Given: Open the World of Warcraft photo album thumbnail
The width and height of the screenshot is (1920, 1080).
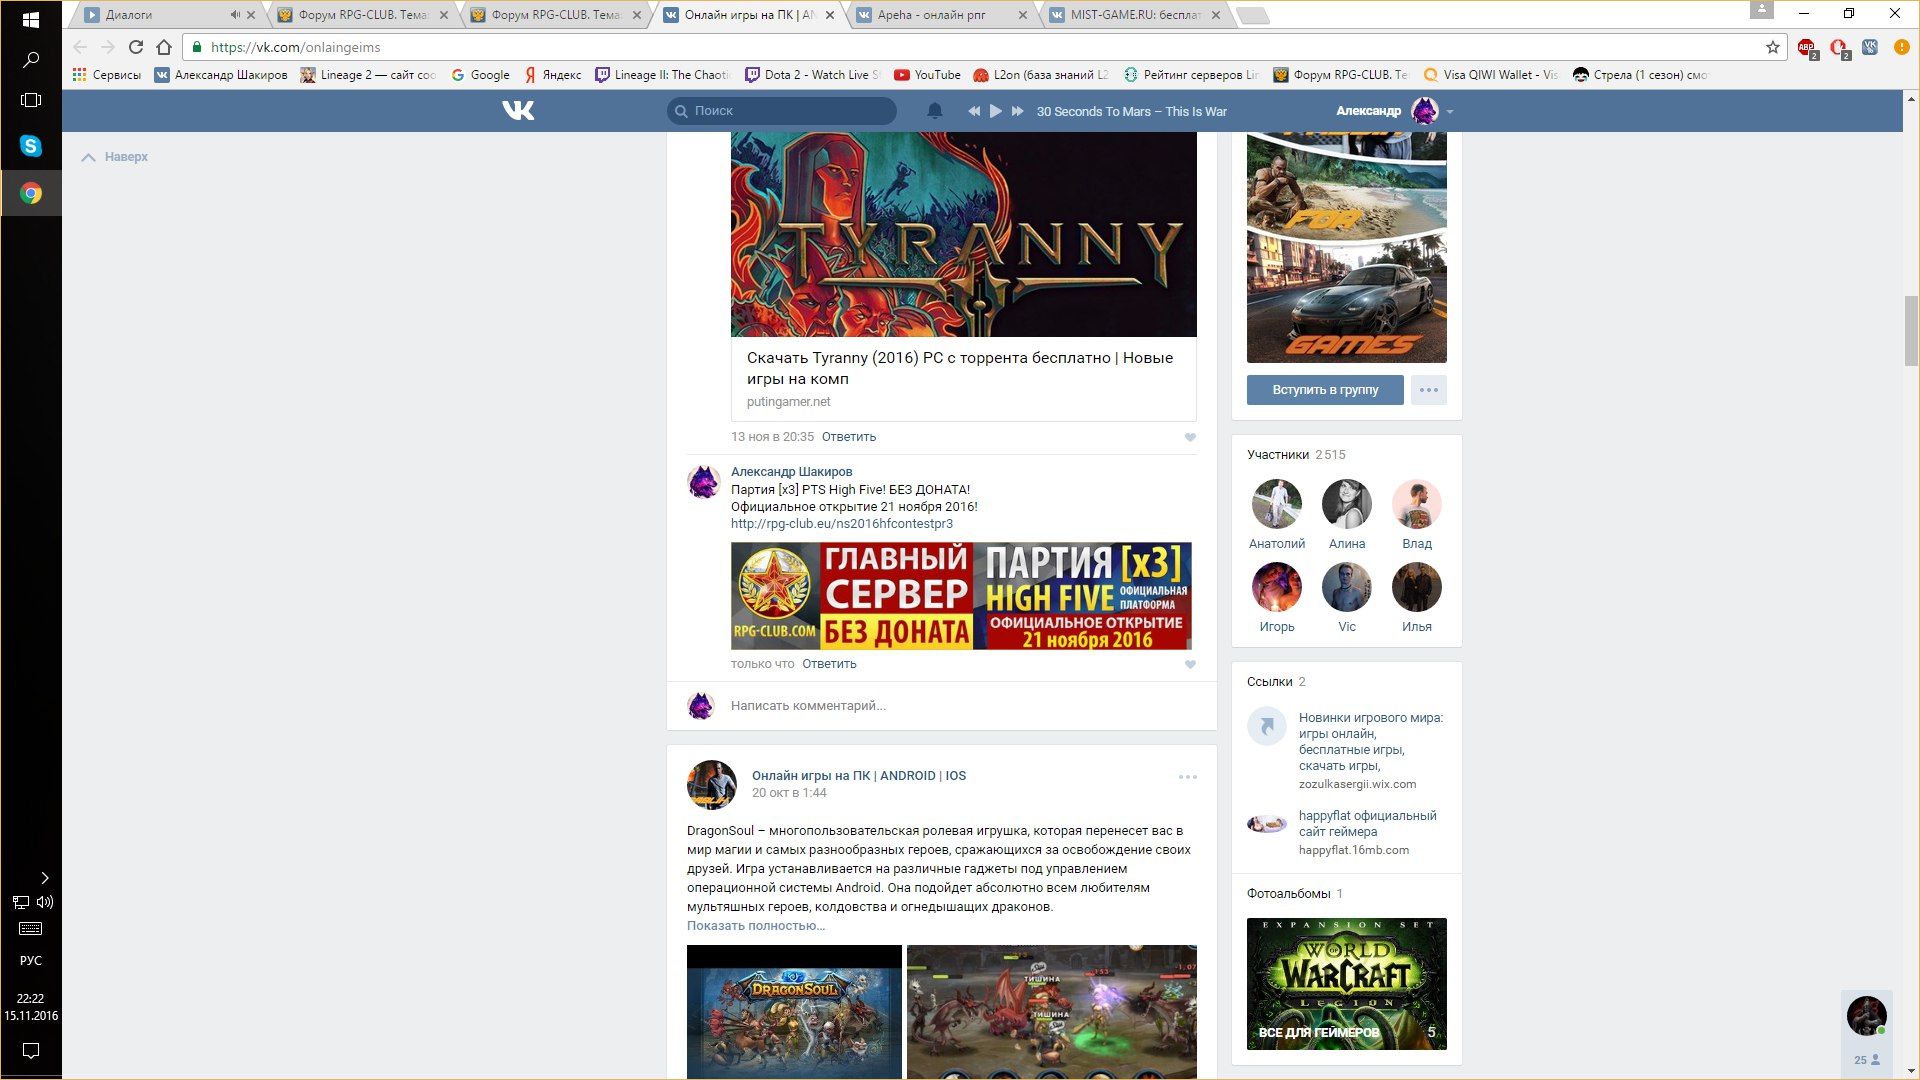Looking at the screenshot, I should tap(1346, 984).
